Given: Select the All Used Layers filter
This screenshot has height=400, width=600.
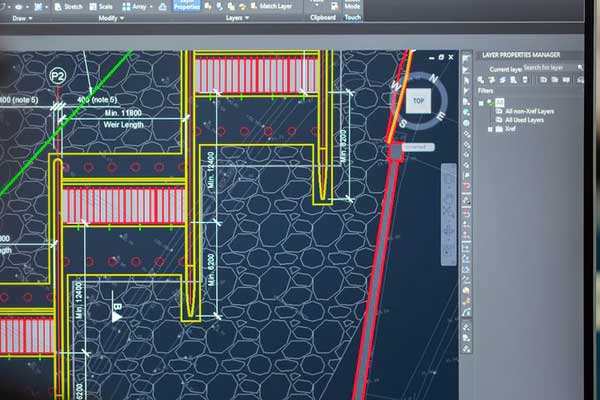Looking at the screenshot, I should (525, 119).
